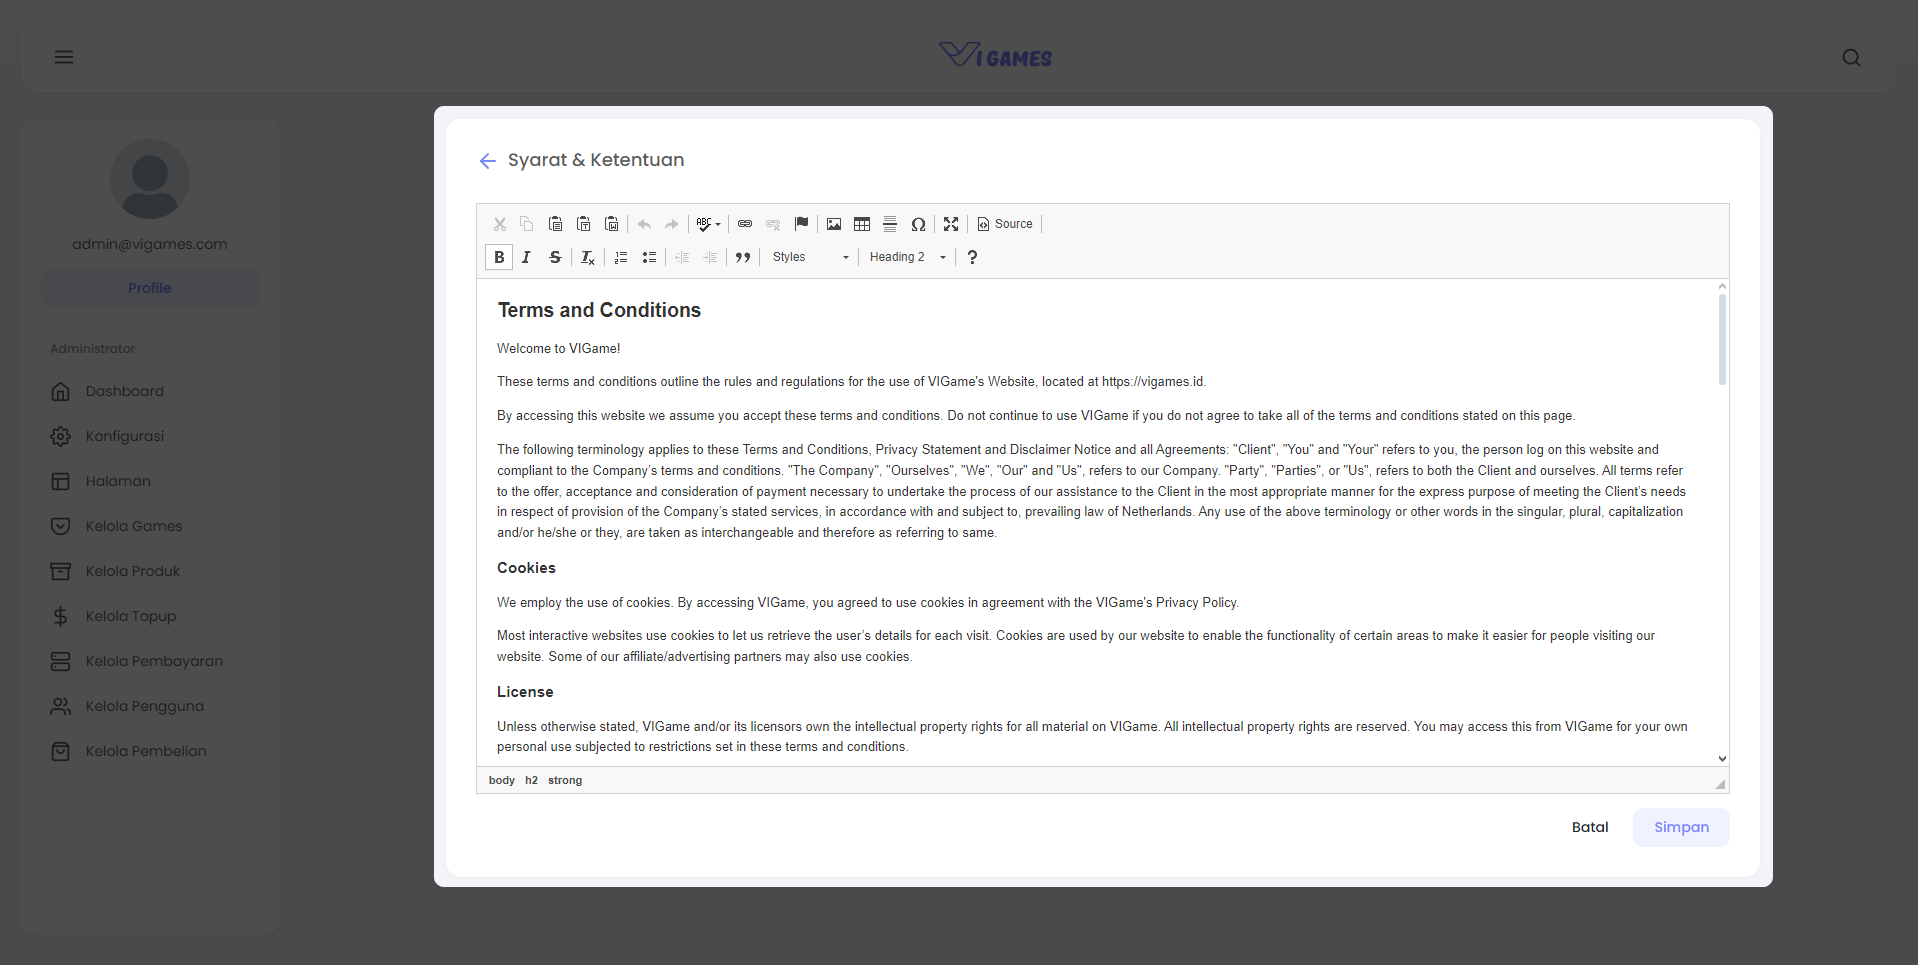Click the admin@vigames.com email text
This screenshot has width=1918, height=965.
(150, 244)
